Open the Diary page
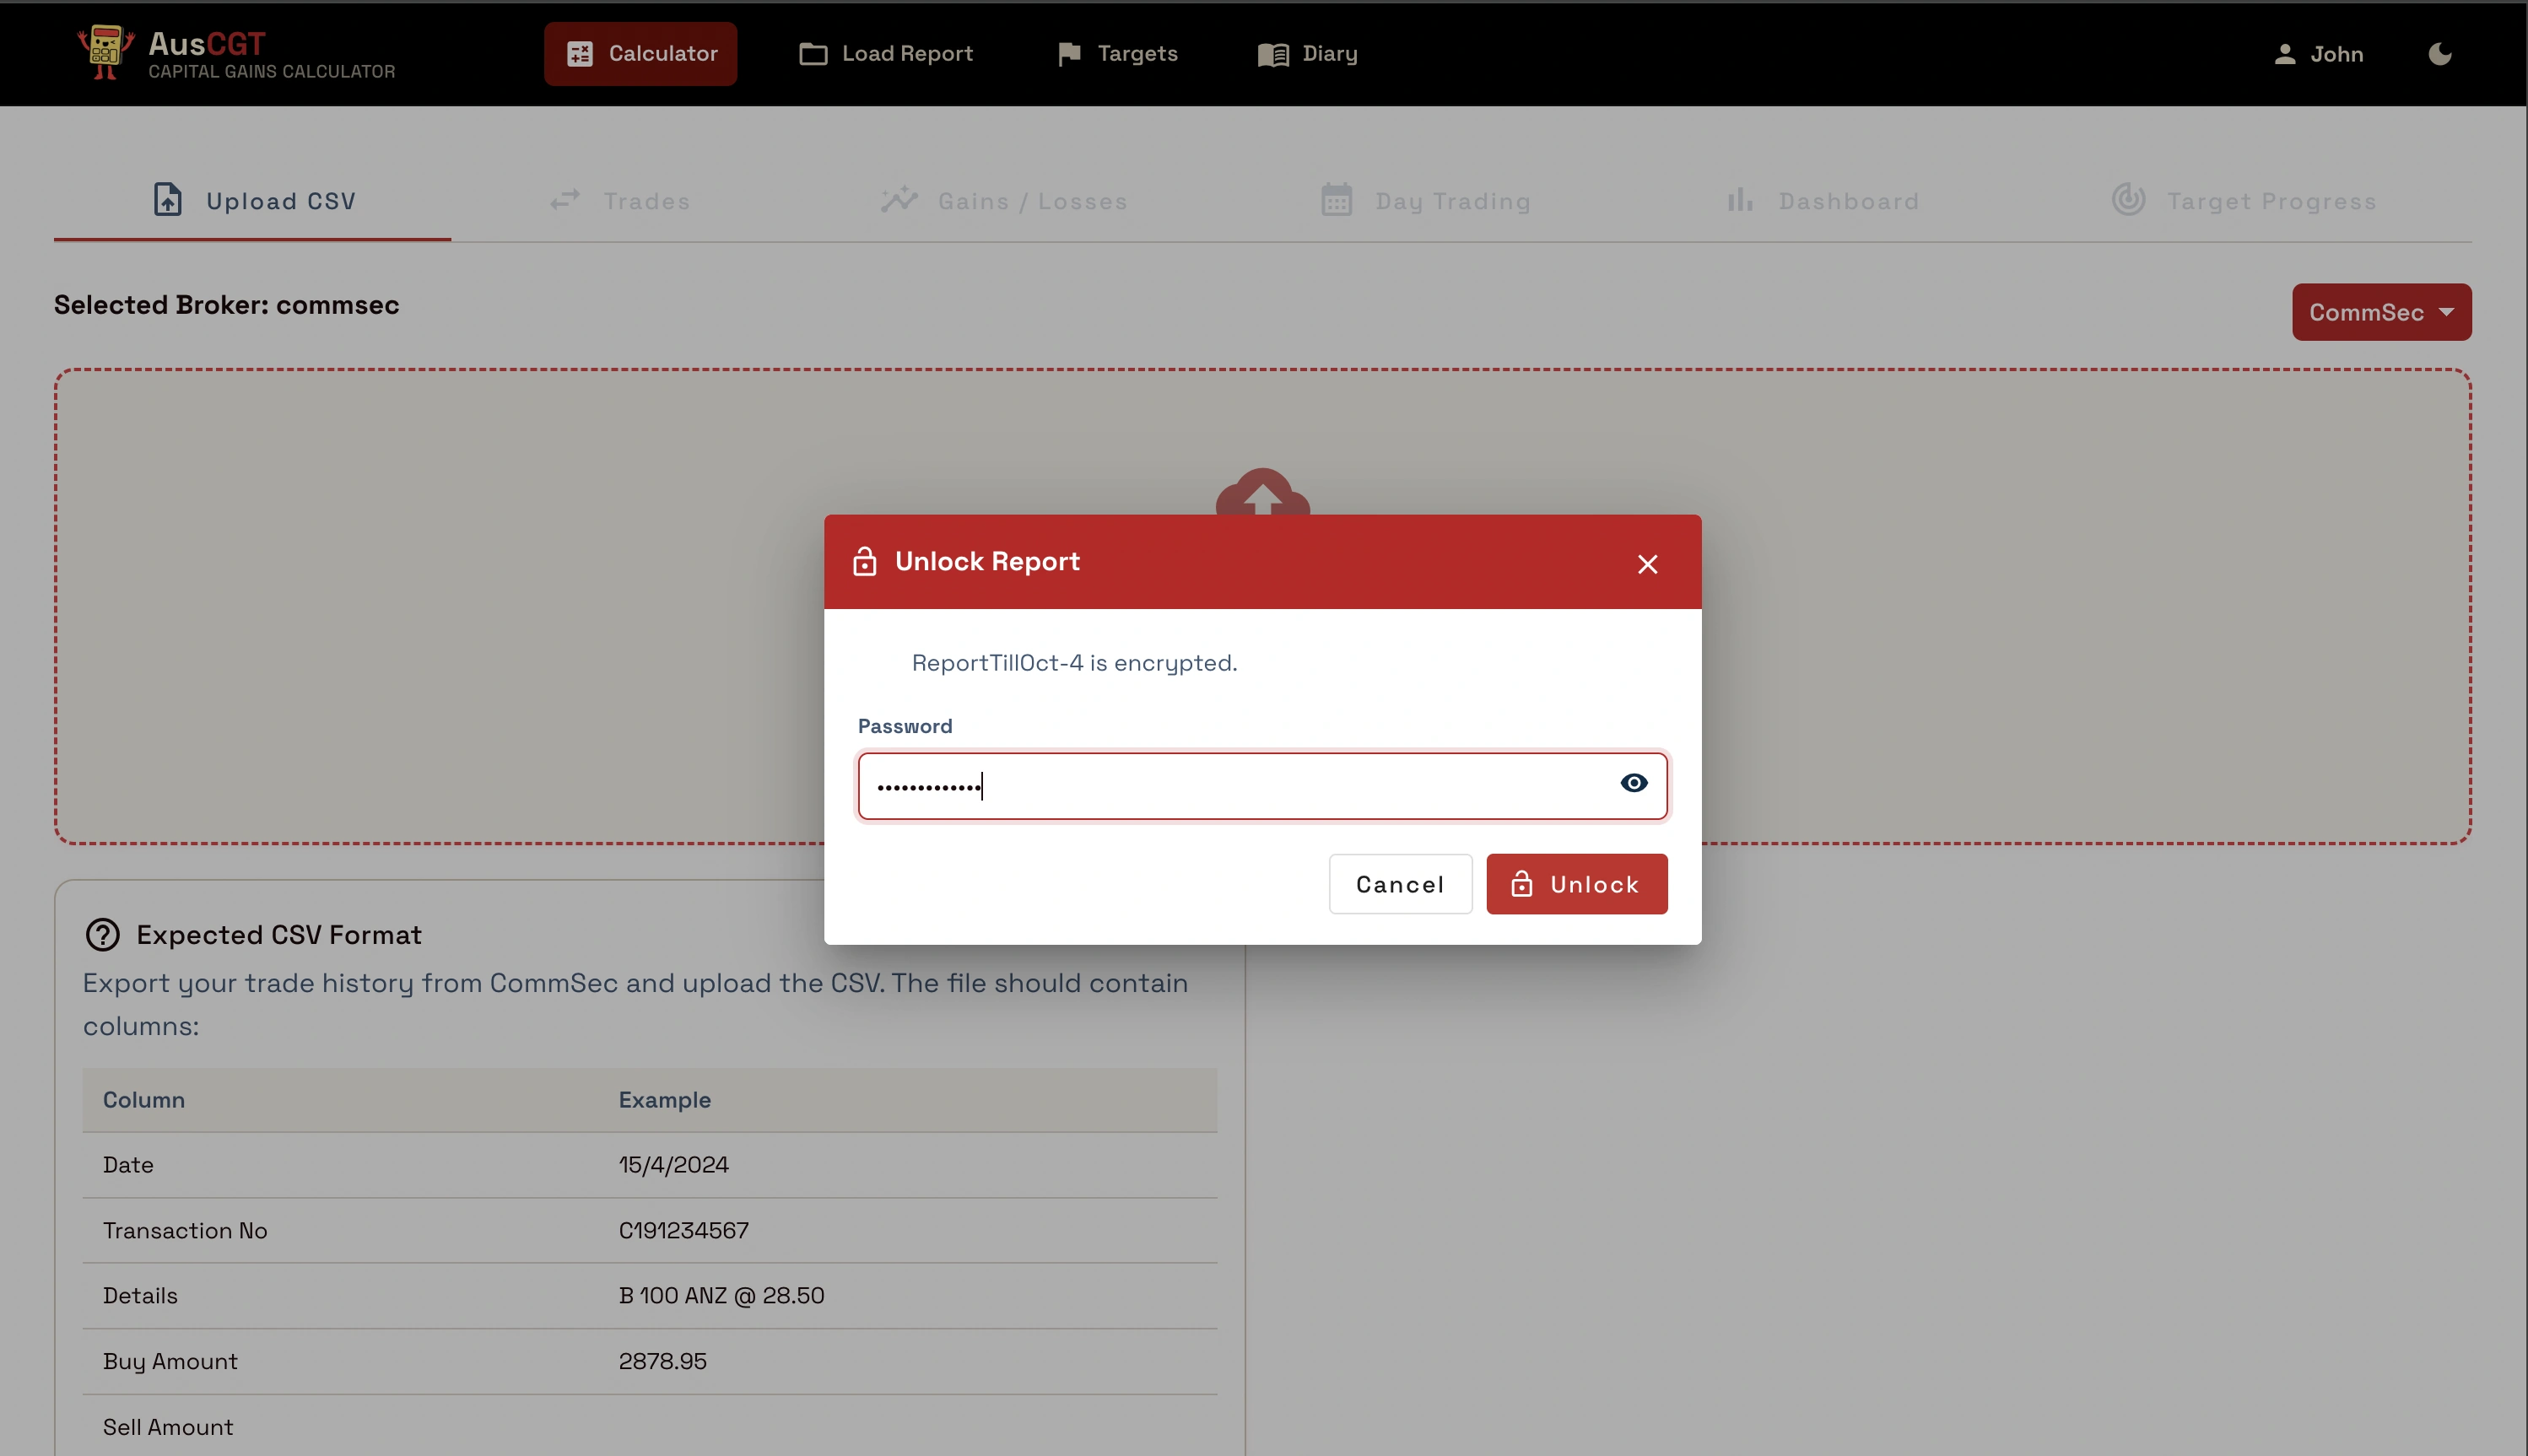This screenshot has width=2528, height=1456. pyautogui.click(x=1307, y=54)
